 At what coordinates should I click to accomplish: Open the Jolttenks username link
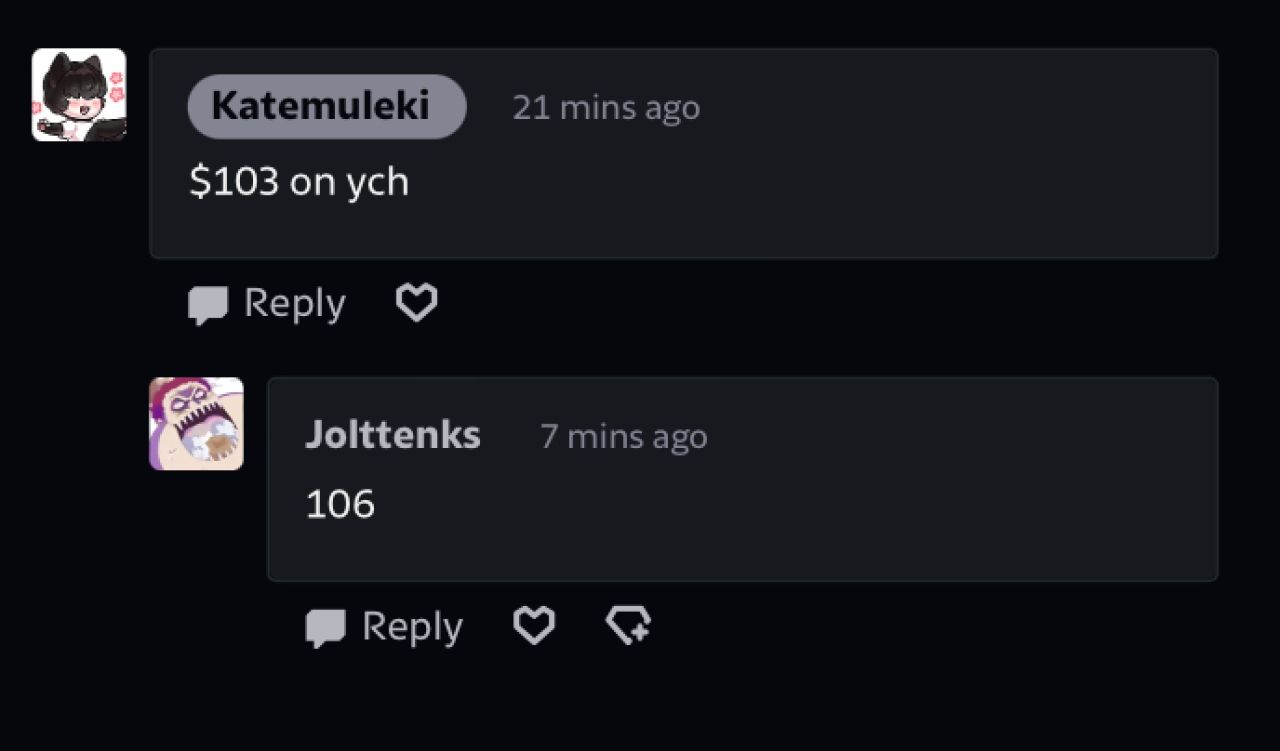[393, 435]
